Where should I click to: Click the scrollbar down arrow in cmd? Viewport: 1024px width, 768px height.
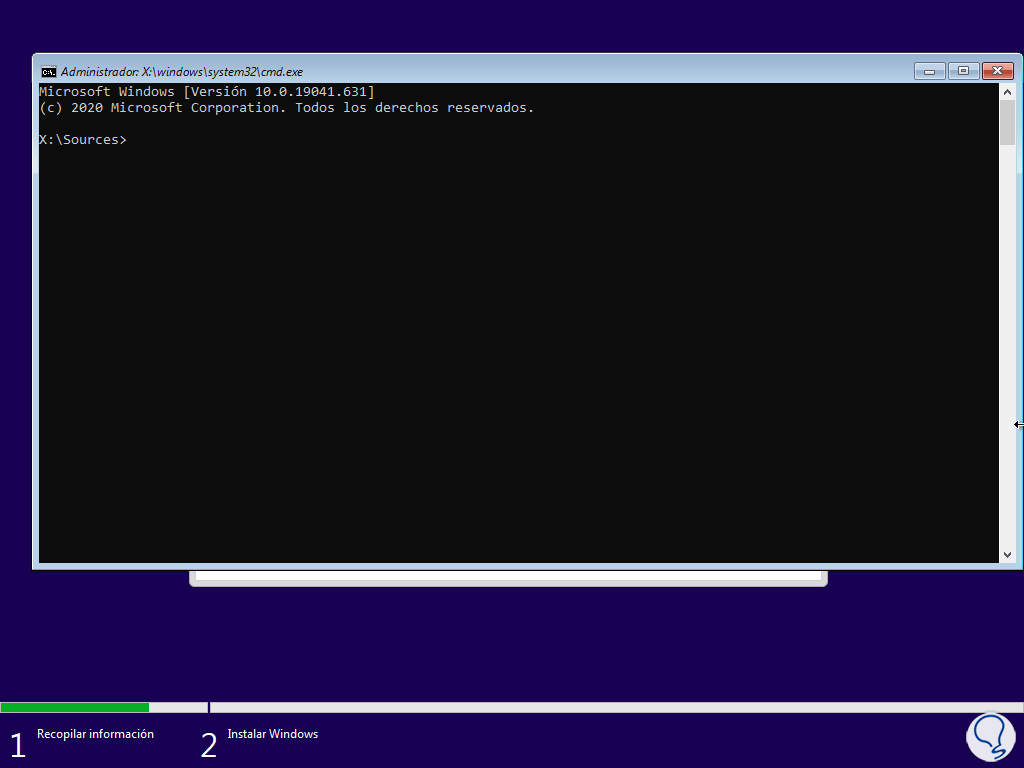pos(1007,554)
